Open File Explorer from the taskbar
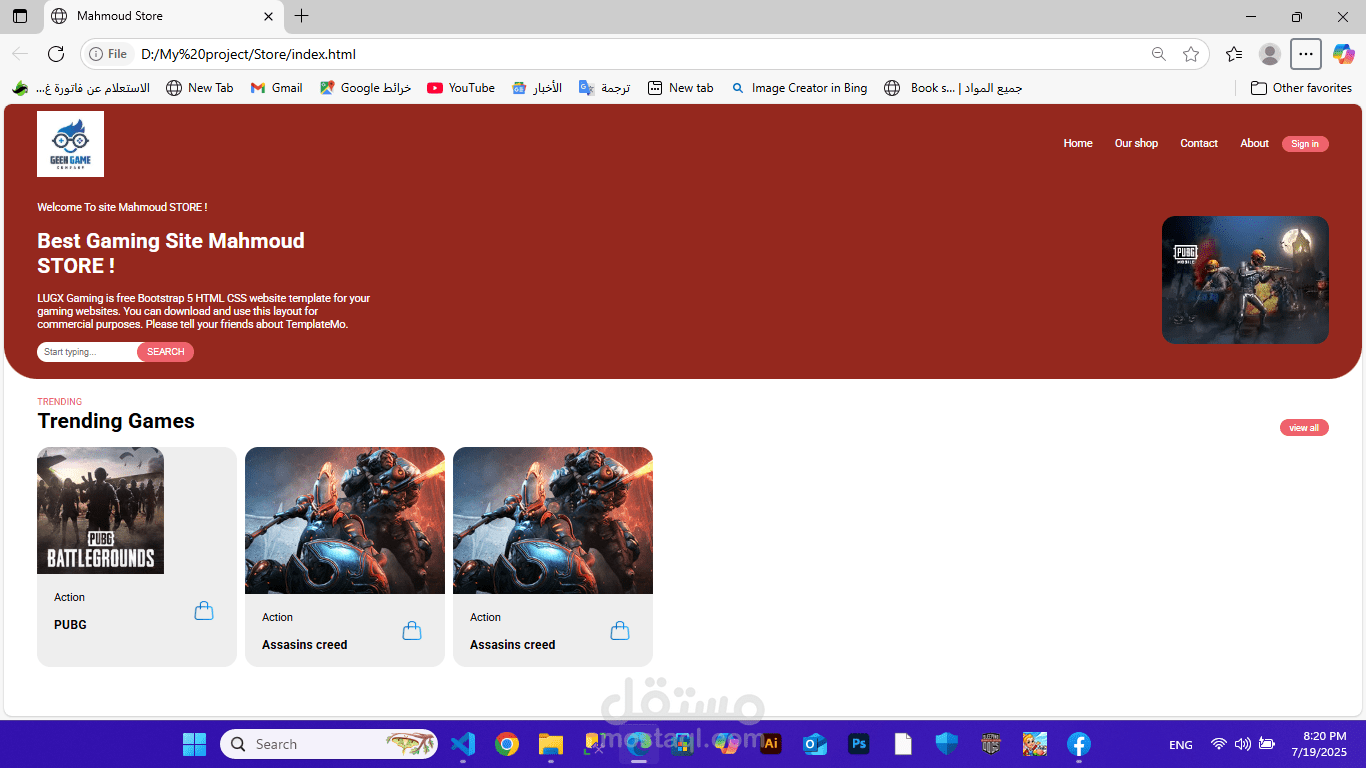Screen dimensions: 1366x768 pos(551,744)
